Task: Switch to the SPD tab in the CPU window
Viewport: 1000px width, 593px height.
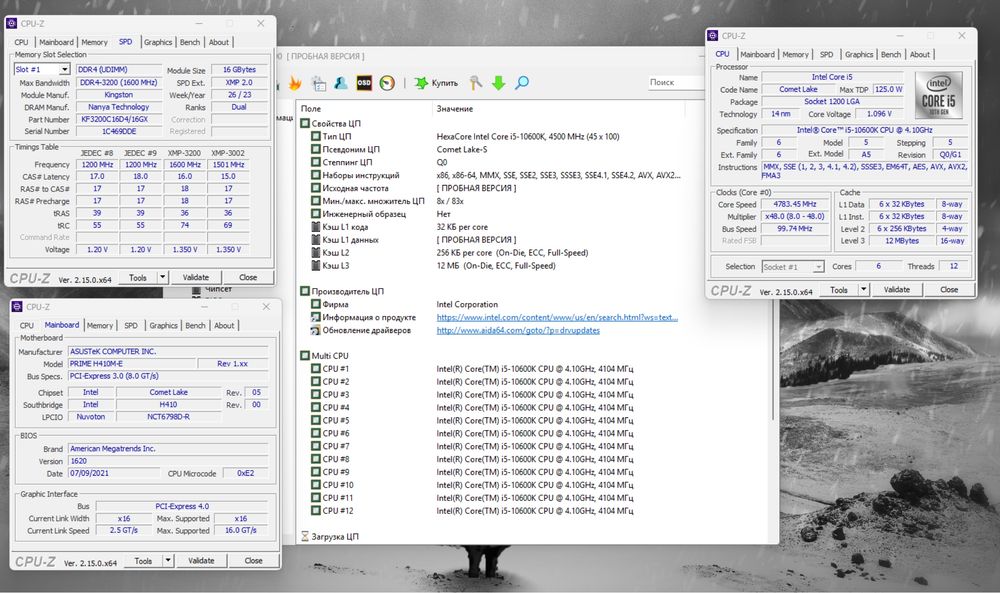Action: pyautogui.click(x=827, y=54)
